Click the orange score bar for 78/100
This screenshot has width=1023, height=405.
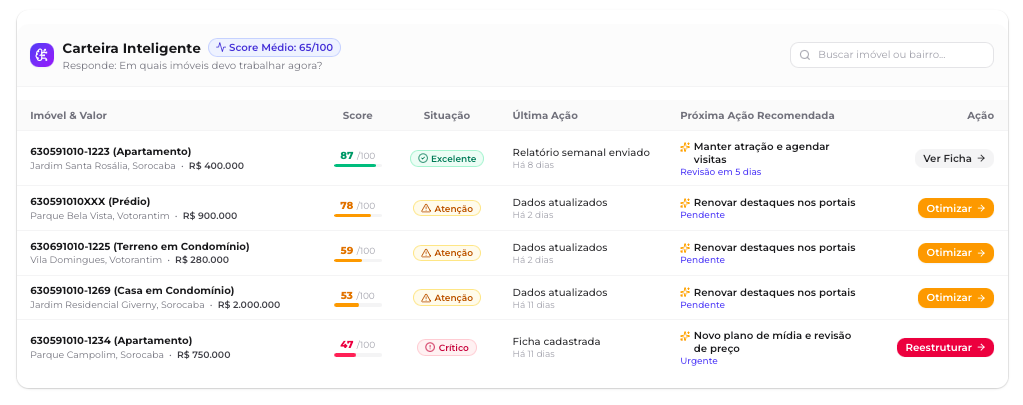point(358,215)
